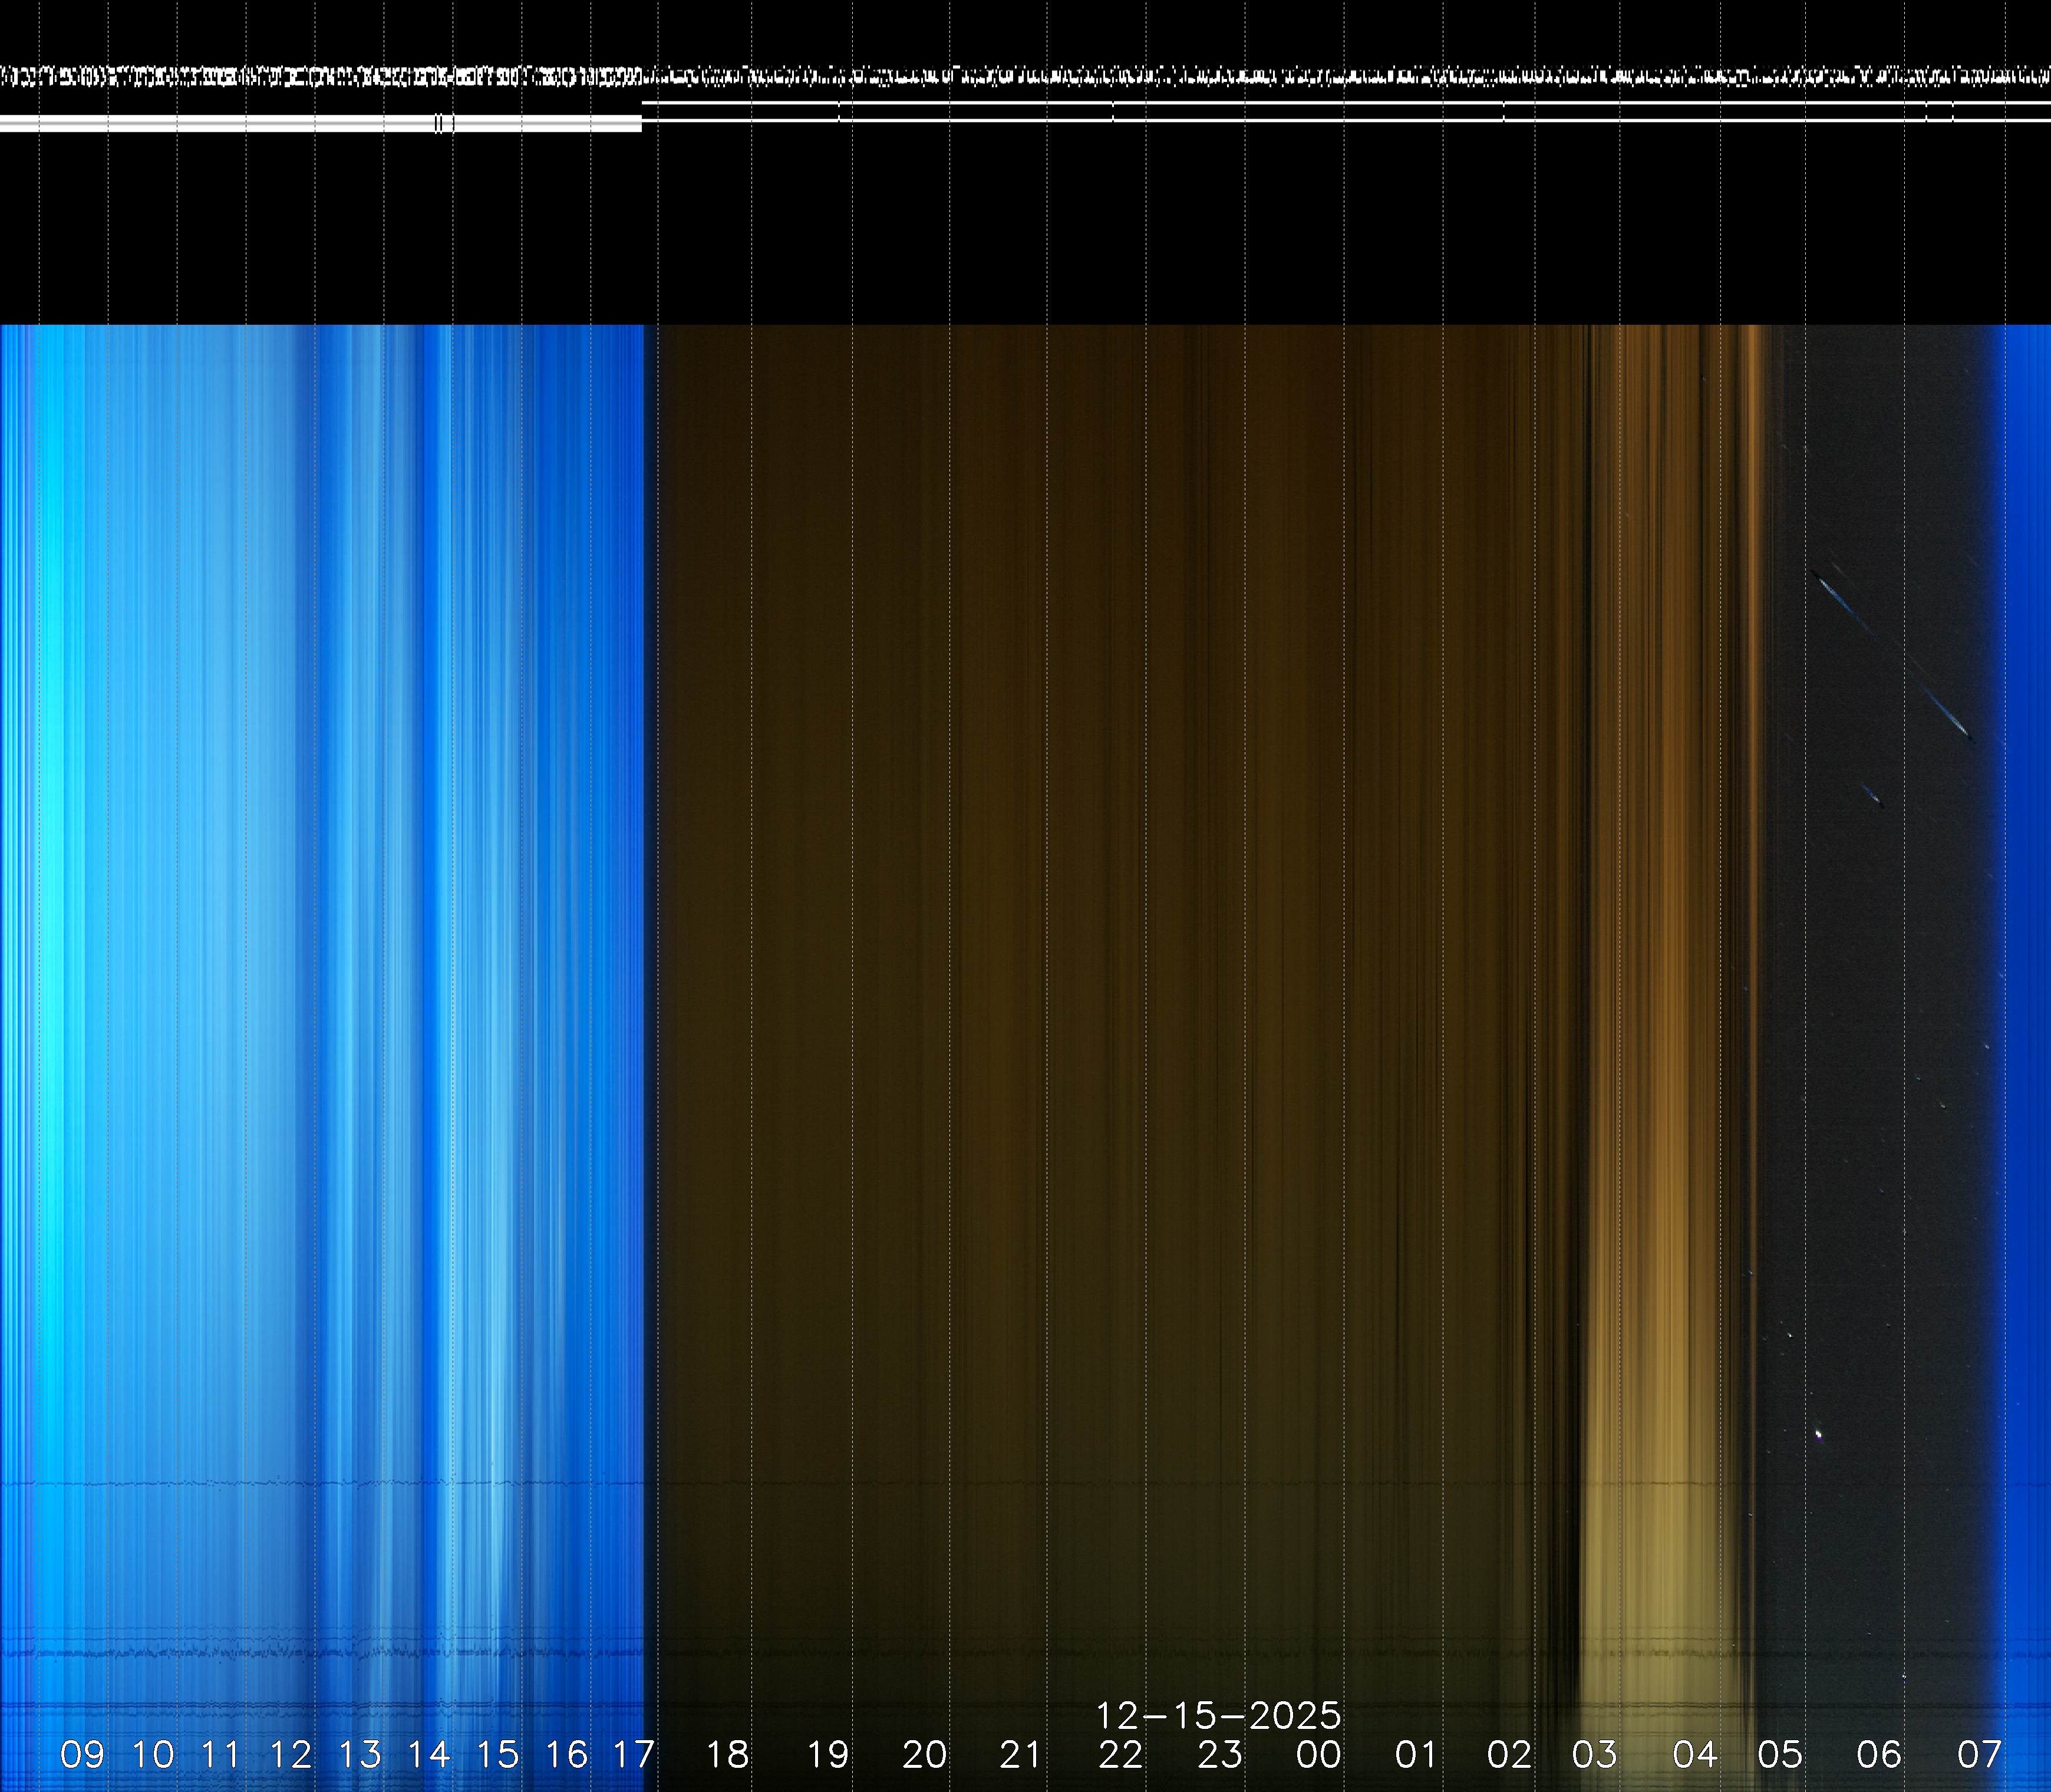Select the 03 hour label
This screenshot has width=2051, height=1792.
click(x=1594, y=1754)
